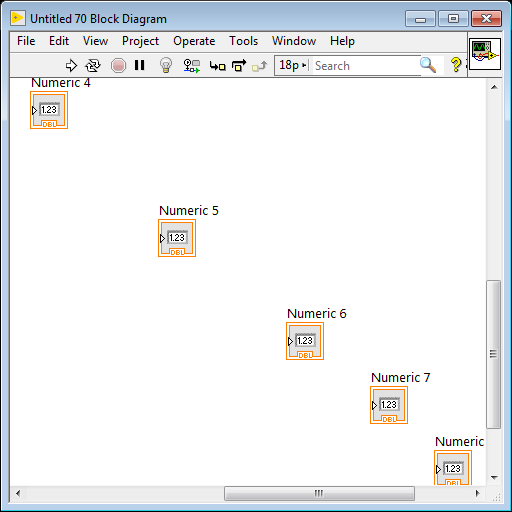Click the vertical scrollbar down arrow
Image resolution: width=512 pixels, height=512 pixels.
coord(494,478)
